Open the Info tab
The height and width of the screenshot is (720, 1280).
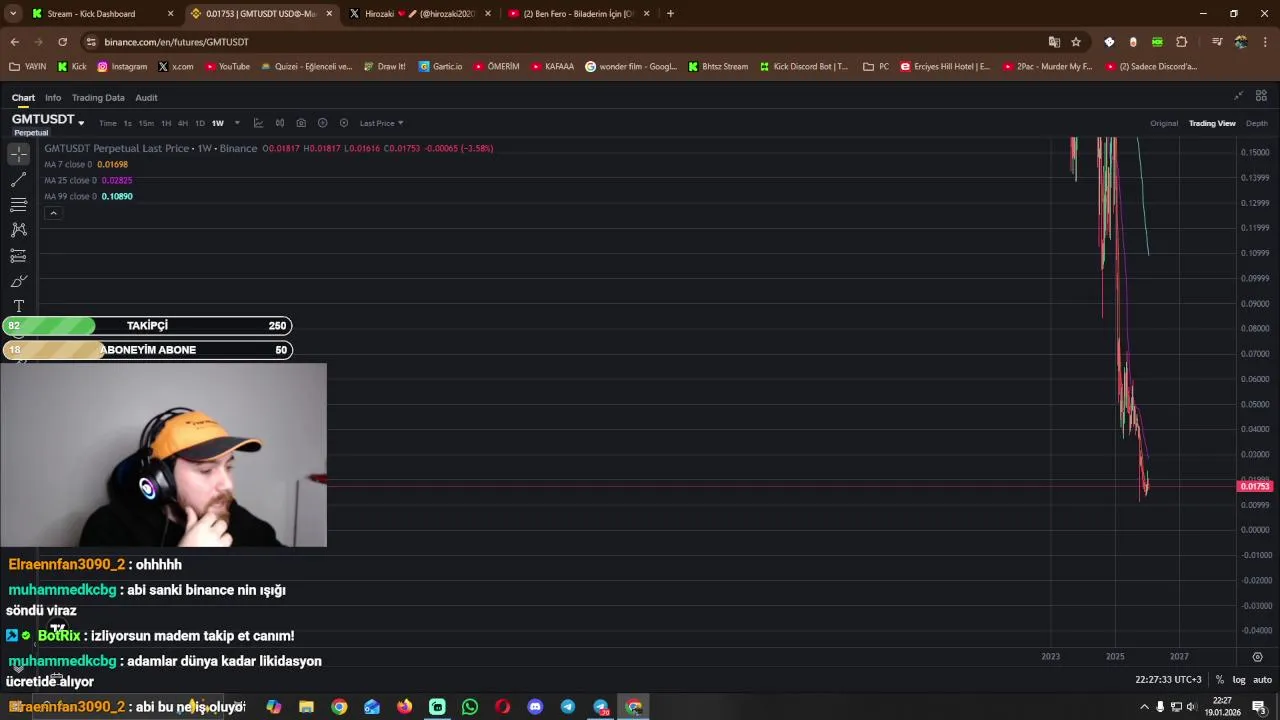click(x=53, y=97)
